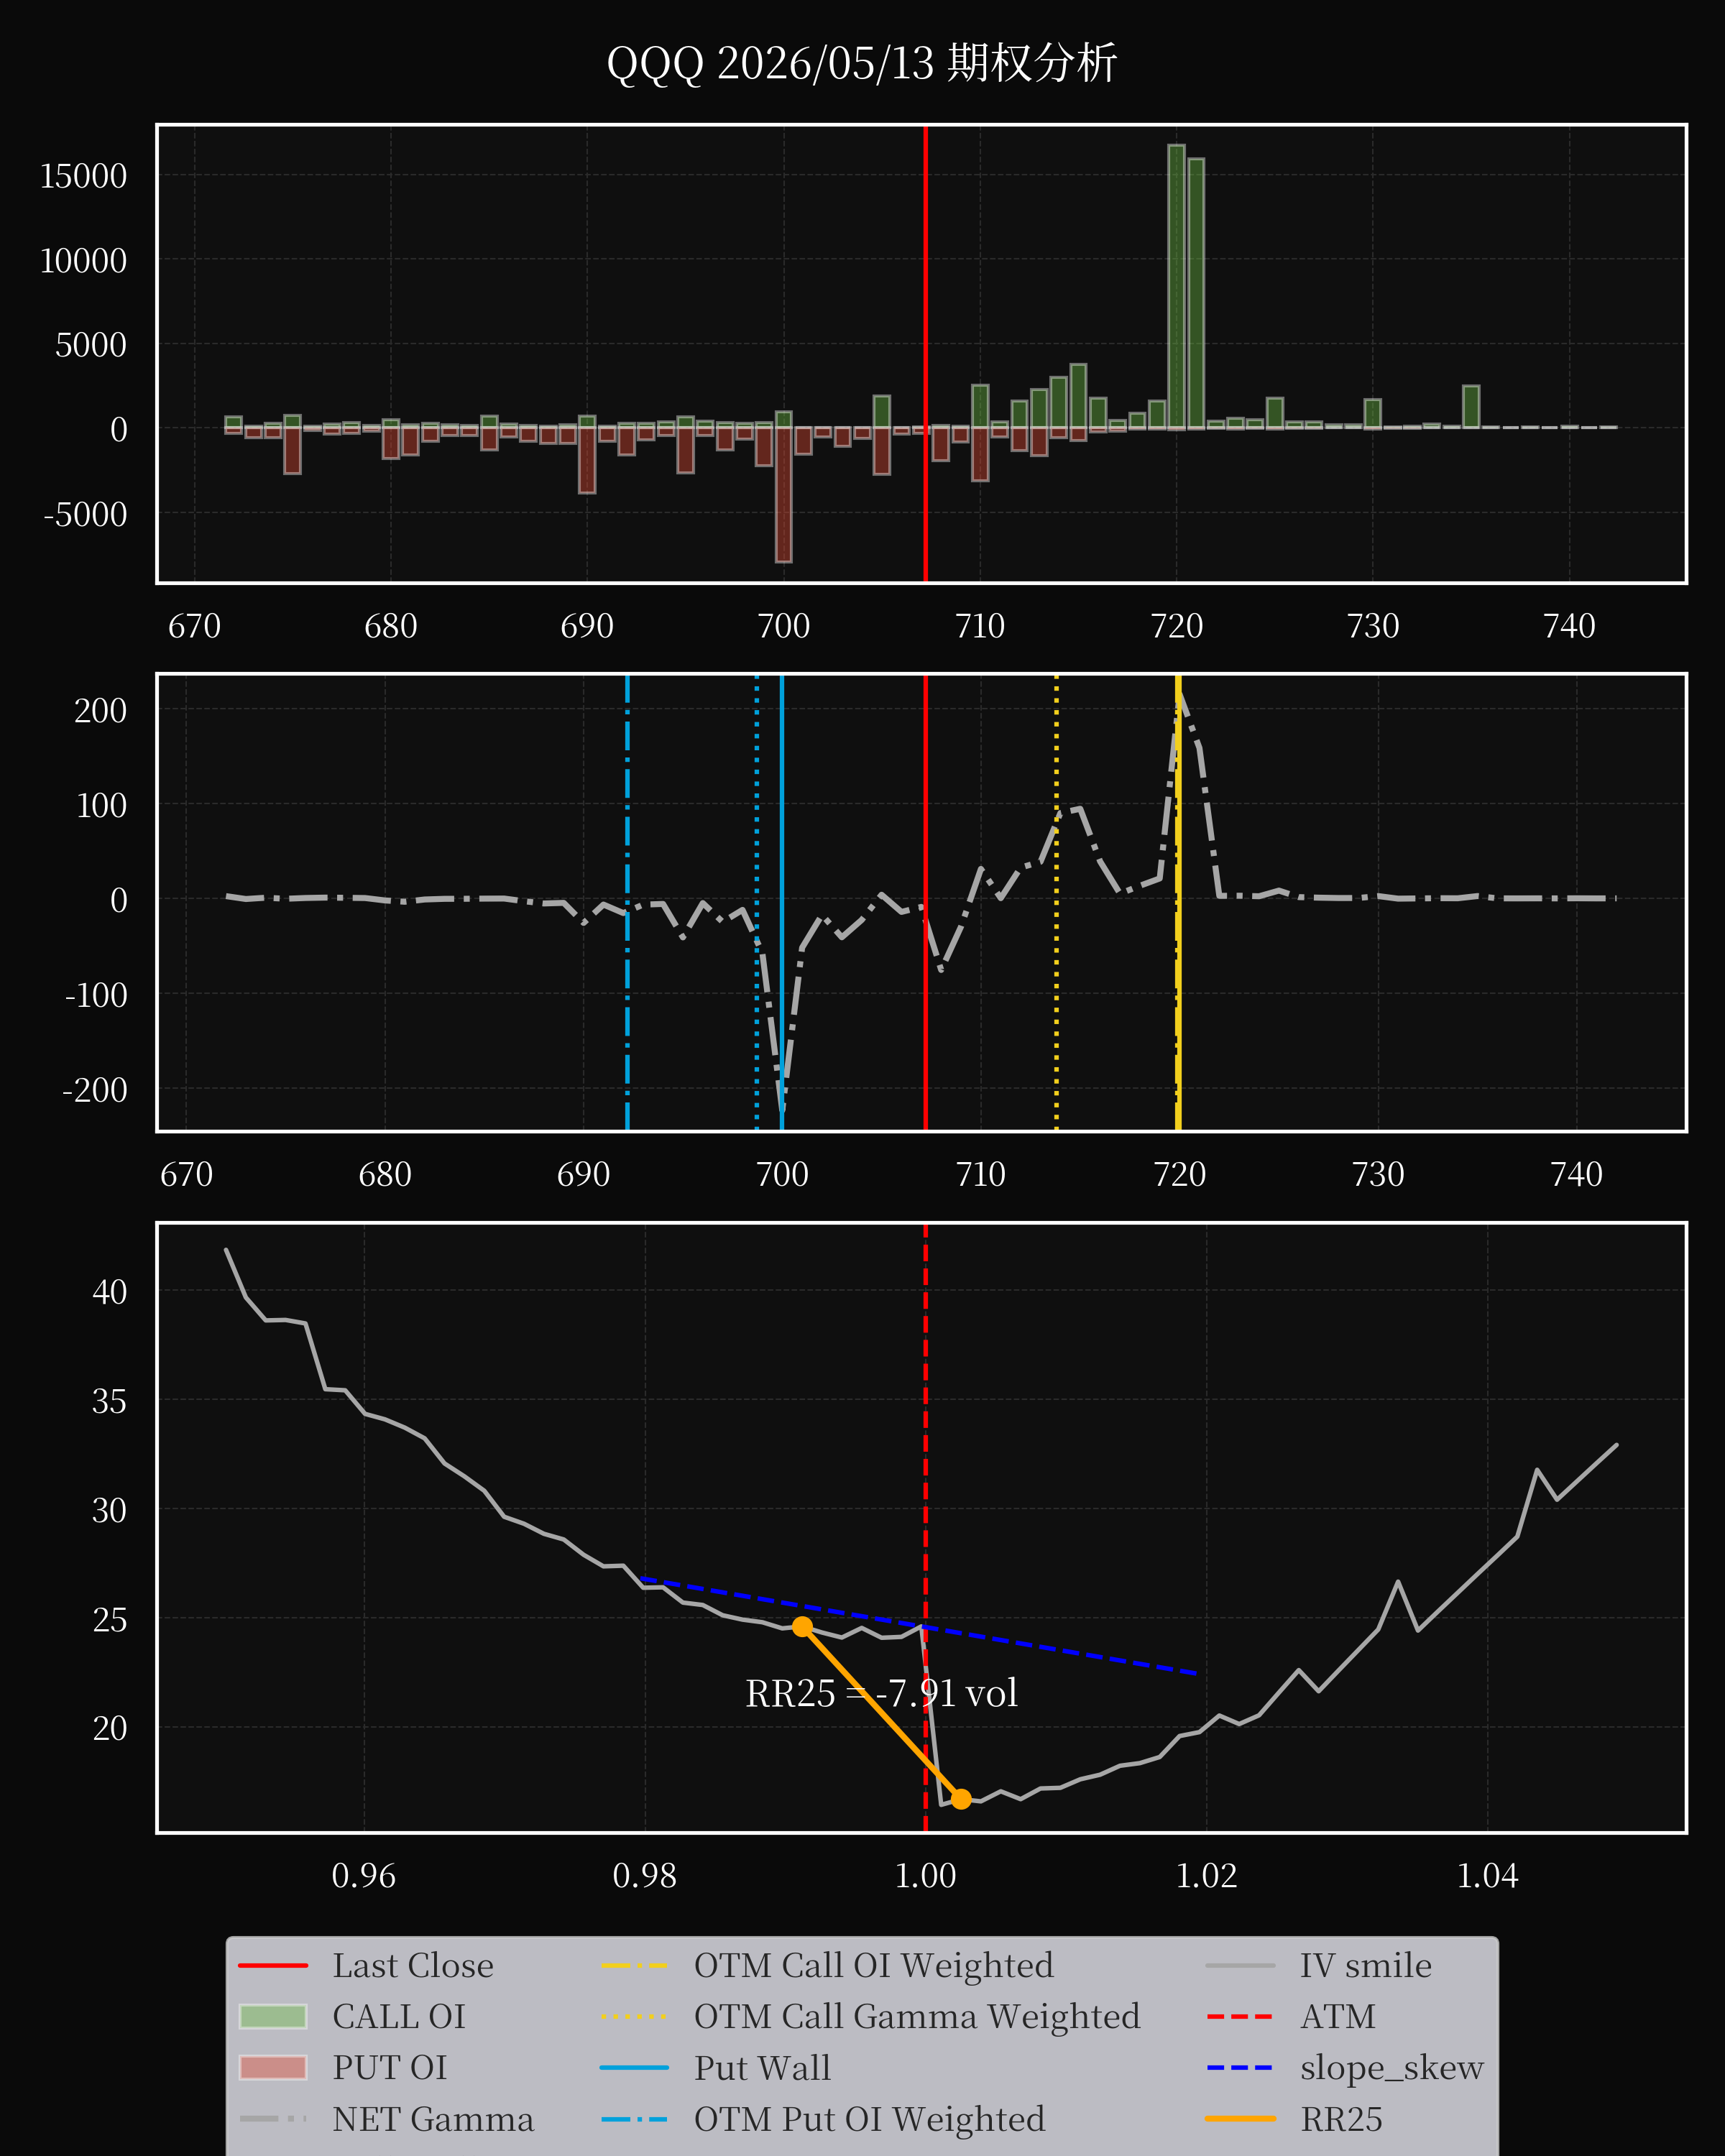The image size is (1725, 2156).
Task: Click the x-axis label '720' on top chart
Action: [x=1176, y=626]
